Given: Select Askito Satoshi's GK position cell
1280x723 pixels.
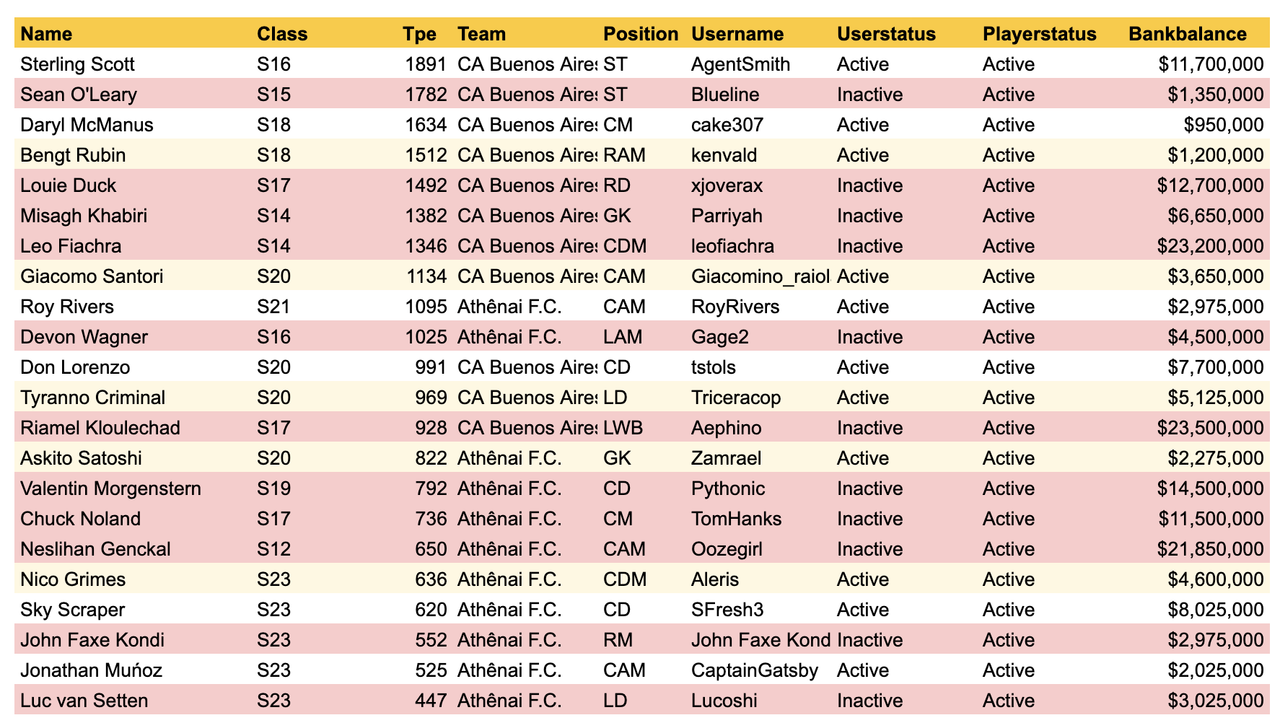Looking at the screenshot, I should (642, 458).
